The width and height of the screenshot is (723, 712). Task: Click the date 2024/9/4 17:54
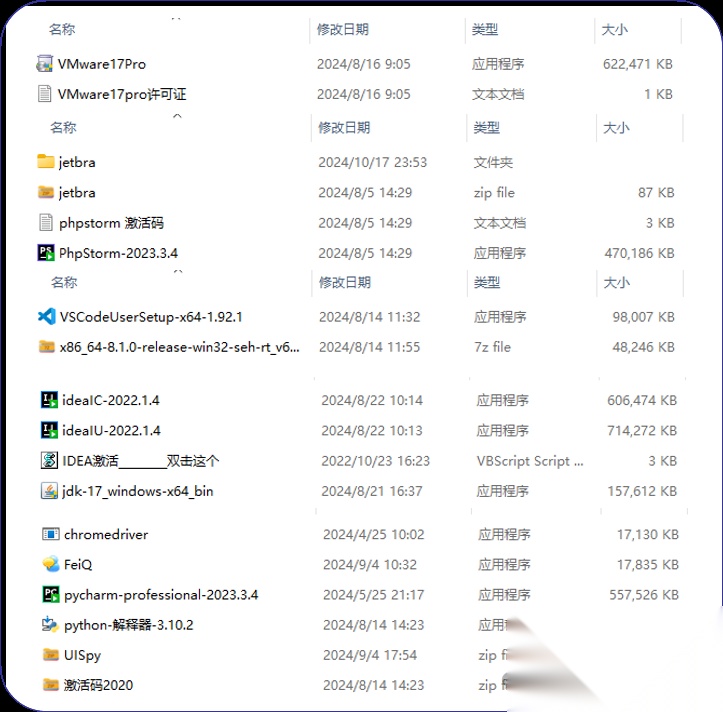click(370, 655)
